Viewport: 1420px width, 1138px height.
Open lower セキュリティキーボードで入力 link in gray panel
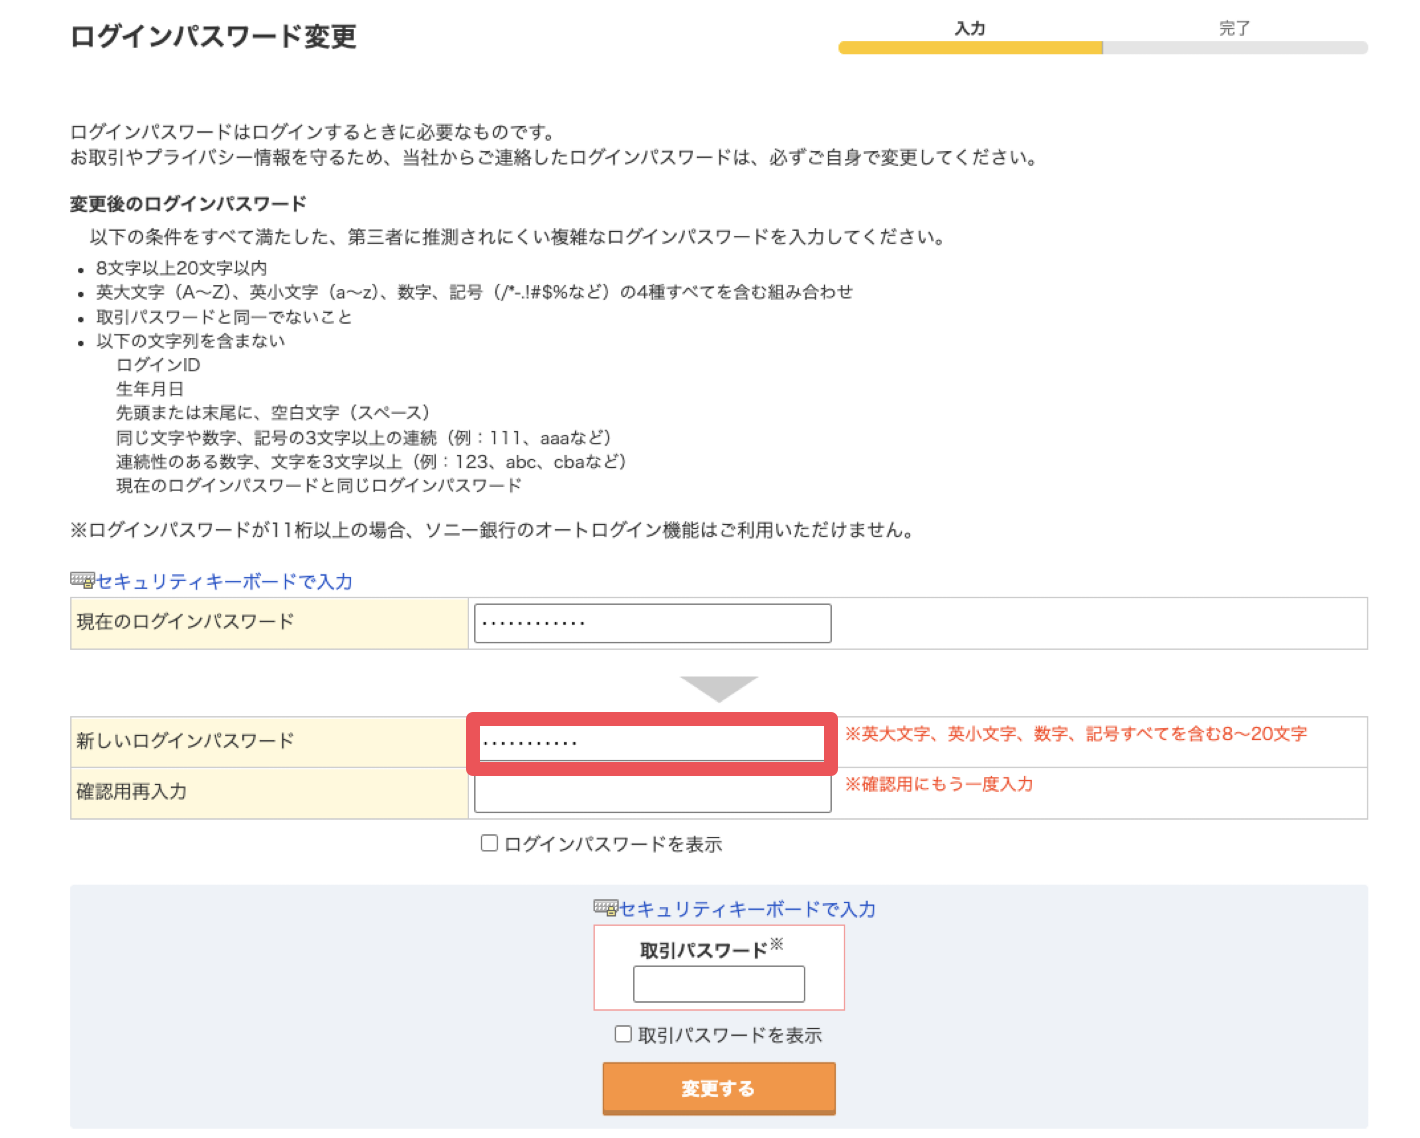747,909
